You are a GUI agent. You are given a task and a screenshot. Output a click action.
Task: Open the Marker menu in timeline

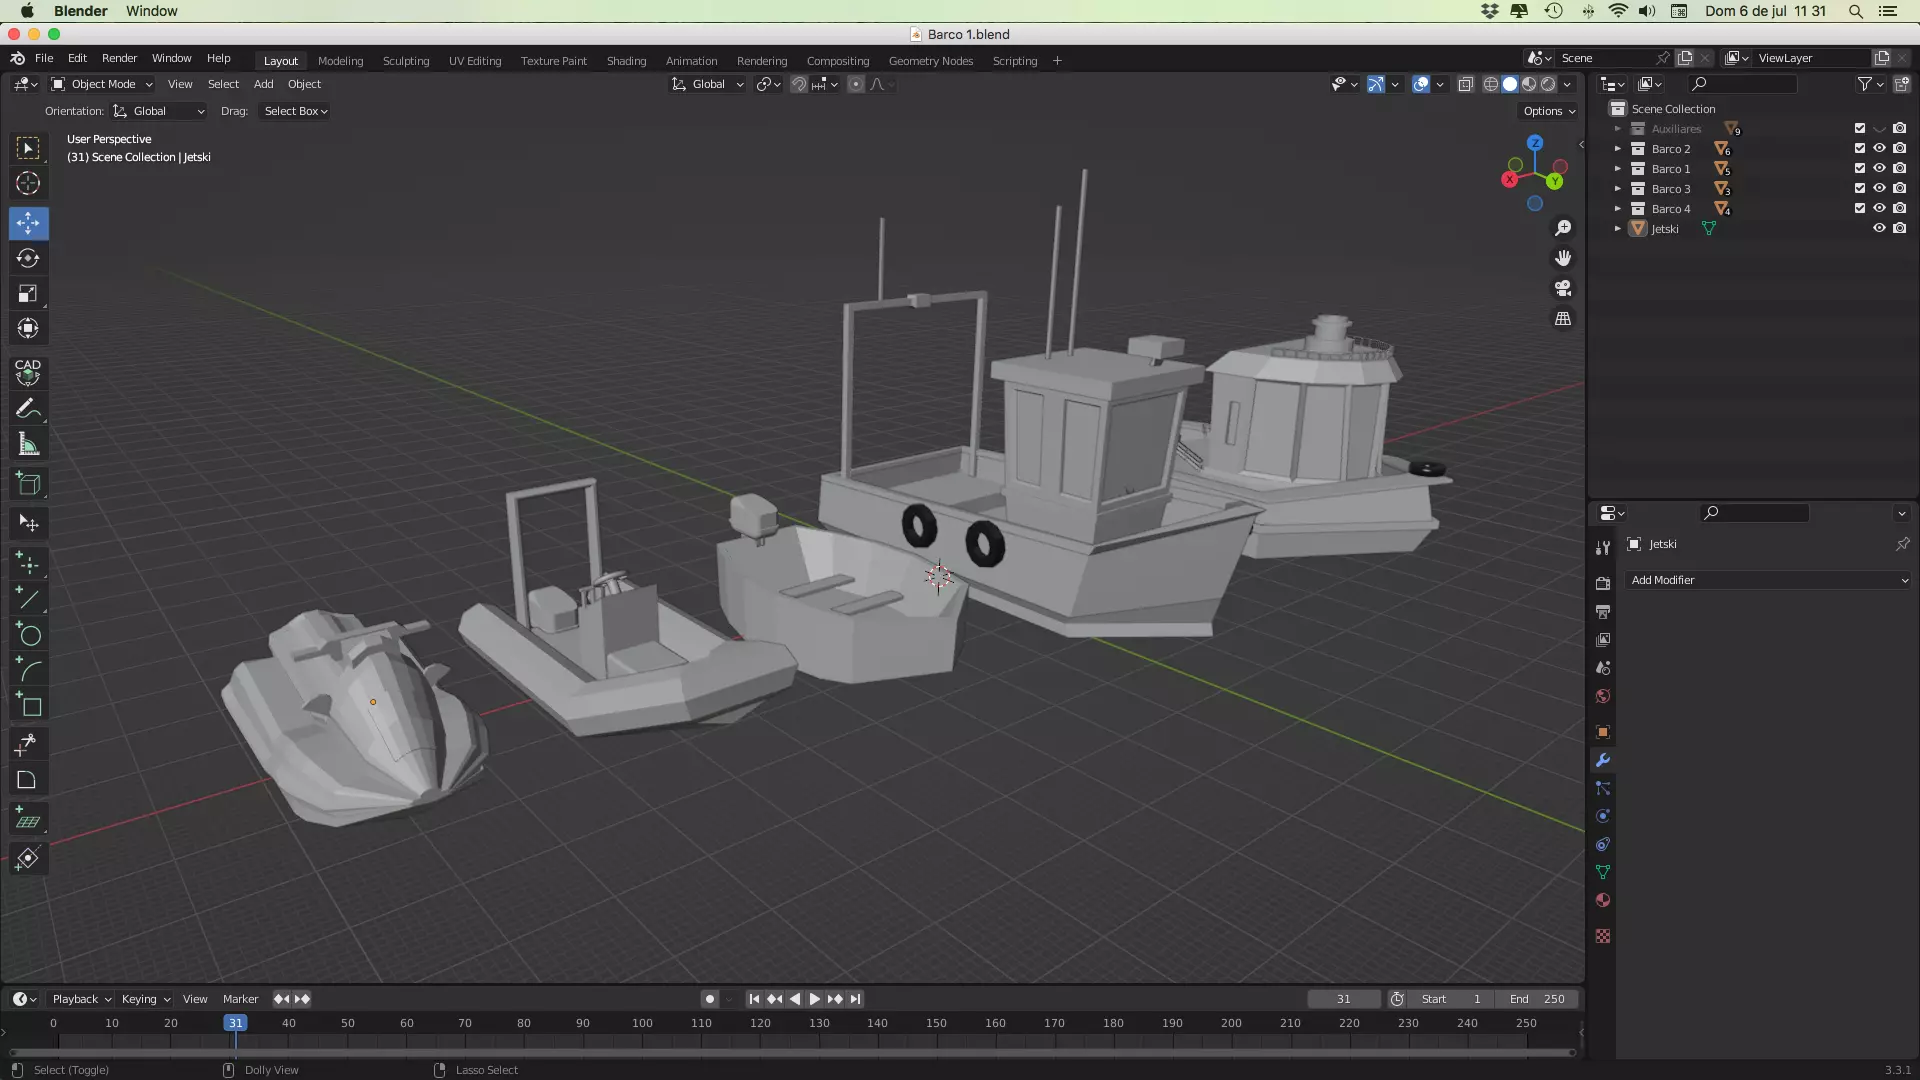[240, 999]
